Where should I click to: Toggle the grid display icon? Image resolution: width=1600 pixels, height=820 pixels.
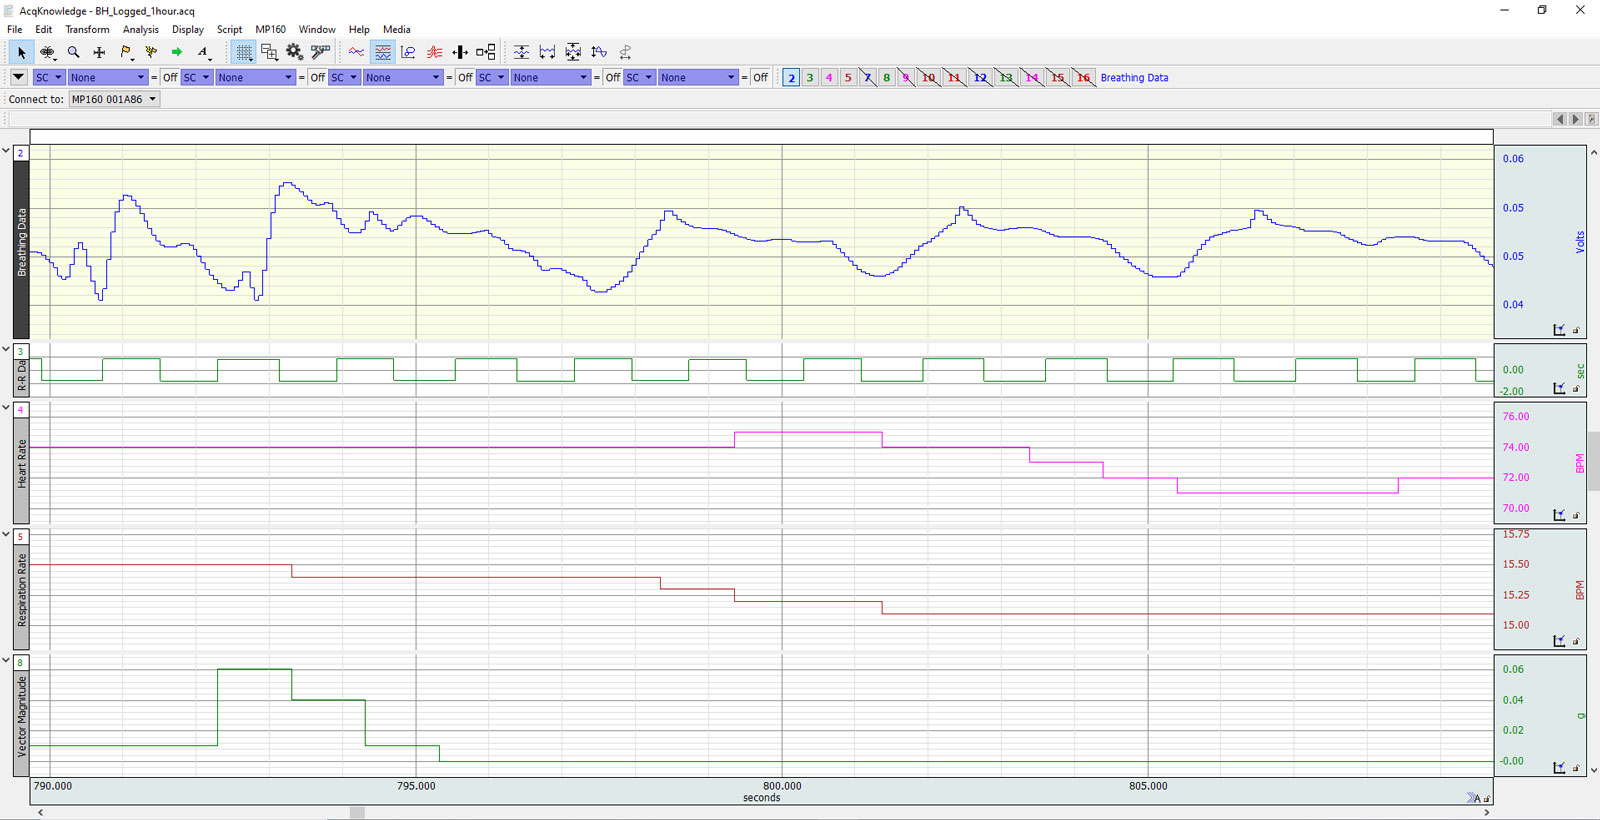tap(244, 52)
